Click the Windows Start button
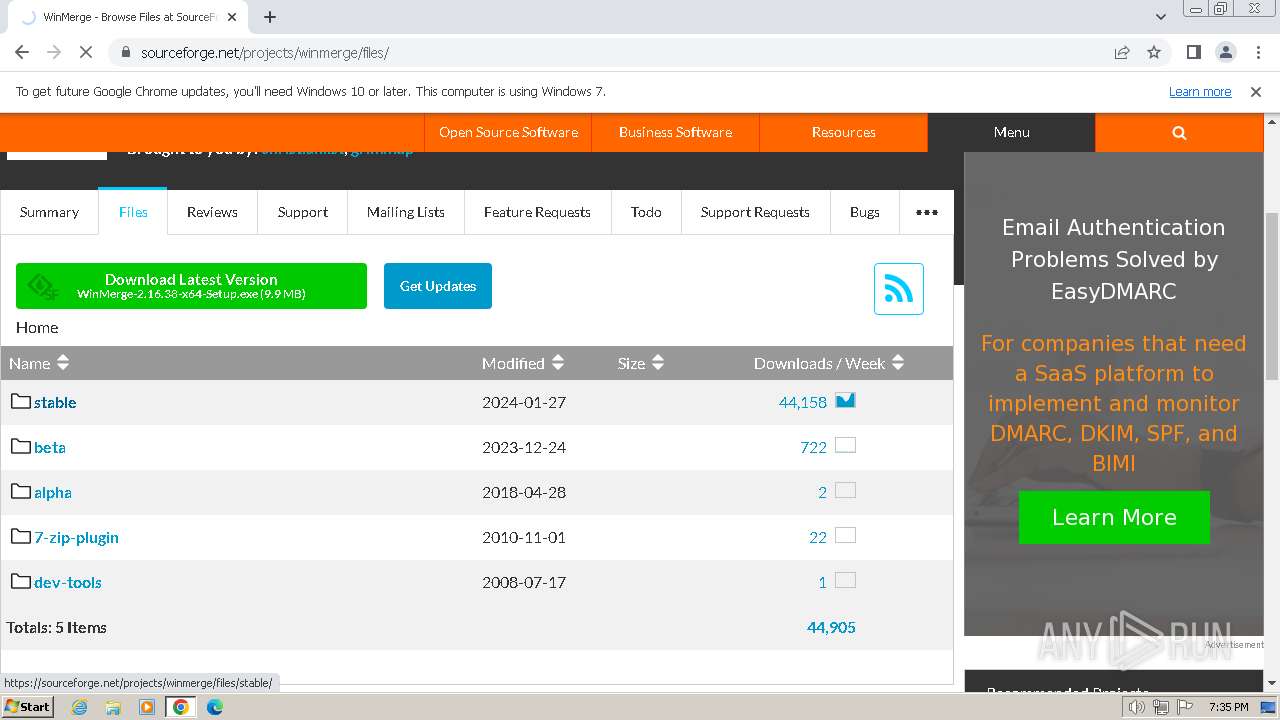Viewport: 1280px width, 720px height. (28, 707)
